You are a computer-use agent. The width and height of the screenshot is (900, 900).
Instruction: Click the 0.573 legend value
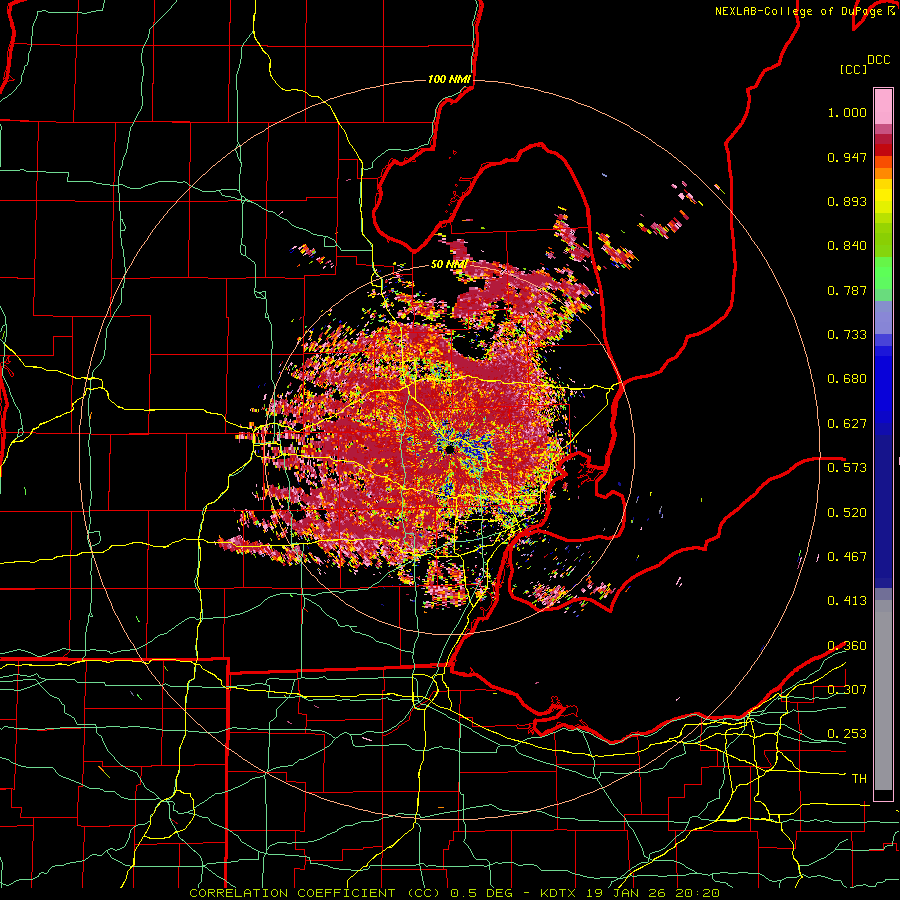click(847, 468)
